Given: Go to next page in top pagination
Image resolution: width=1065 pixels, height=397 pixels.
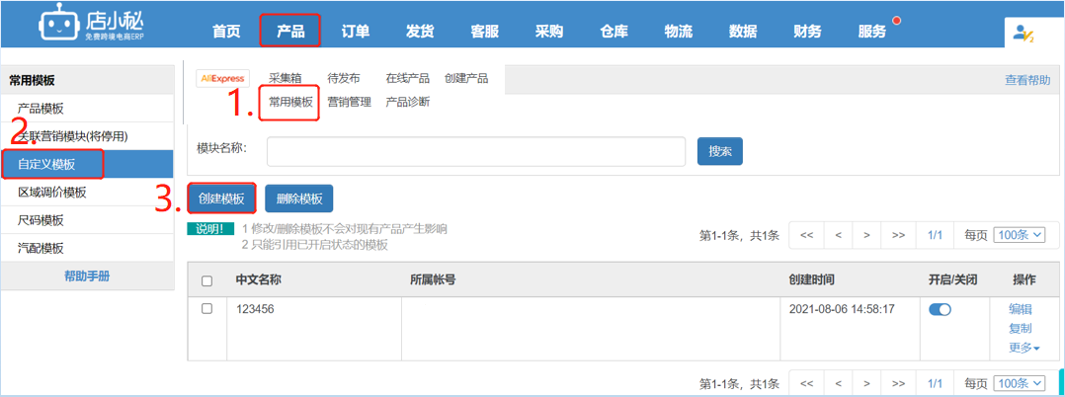Looking at the screenshot, I should coord(866,235).
